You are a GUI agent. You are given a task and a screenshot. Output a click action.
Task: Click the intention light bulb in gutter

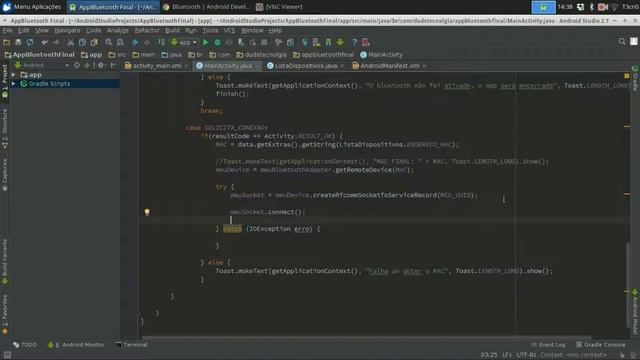pyautogui.click(x=147, y=212)
